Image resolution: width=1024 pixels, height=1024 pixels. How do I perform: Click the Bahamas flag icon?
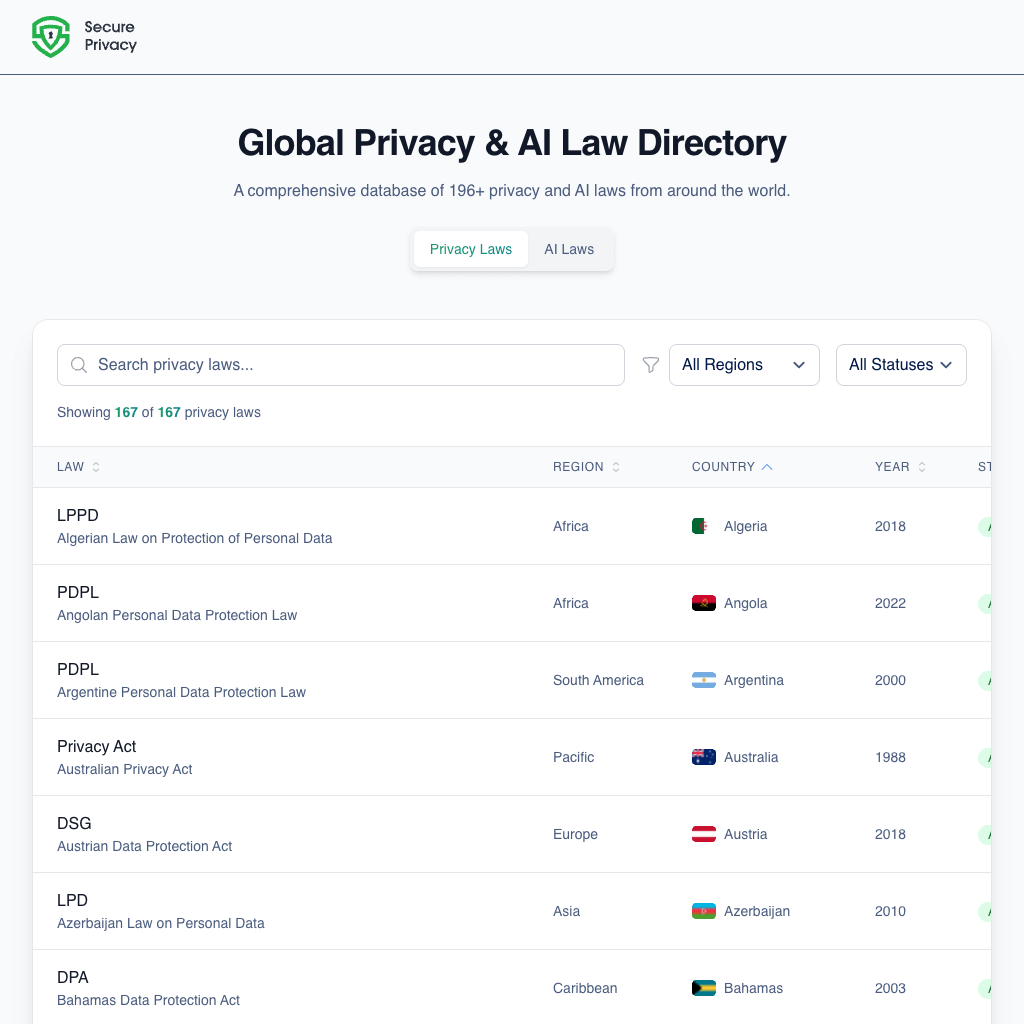coord(704,988)
